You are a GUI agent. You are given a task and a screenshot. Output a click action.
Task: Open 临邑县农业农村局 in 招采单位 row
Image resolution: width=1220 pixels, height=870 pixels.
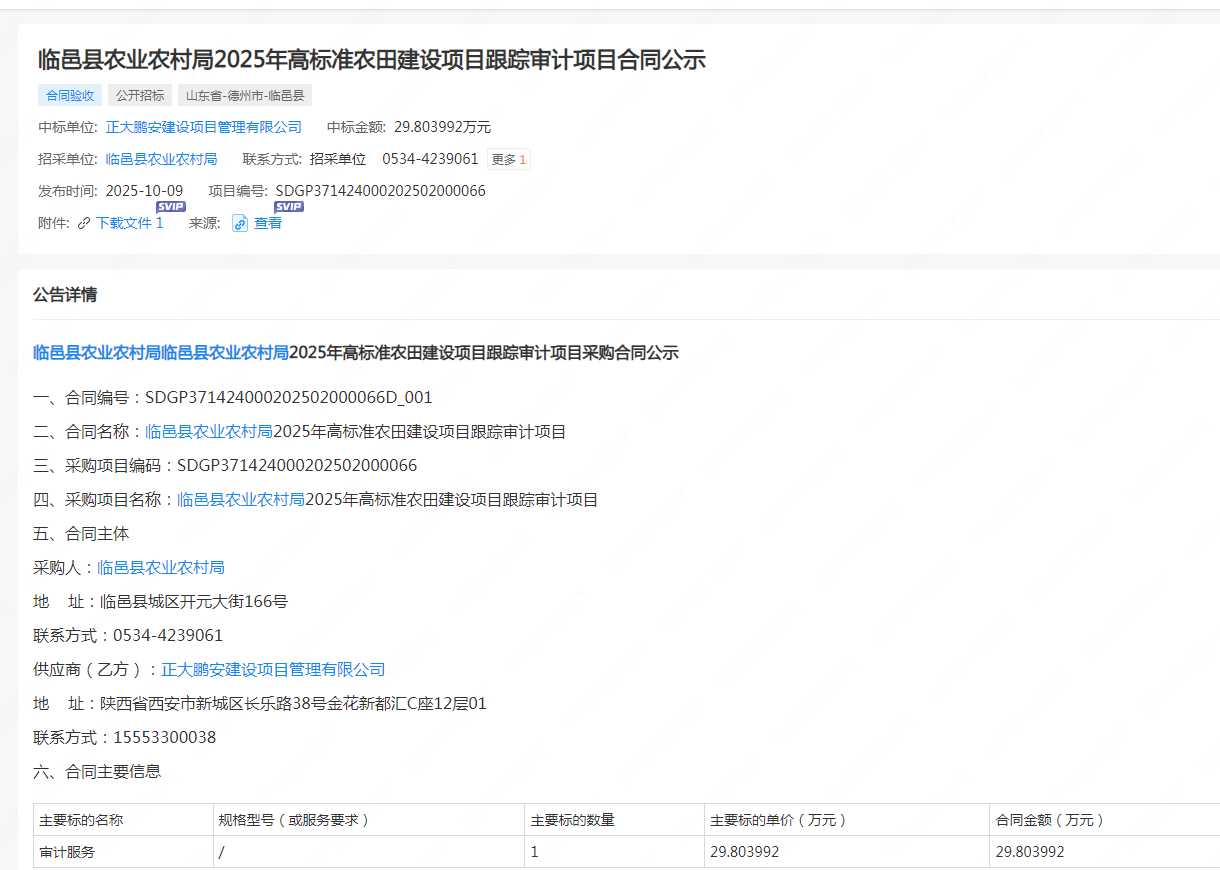161,159
